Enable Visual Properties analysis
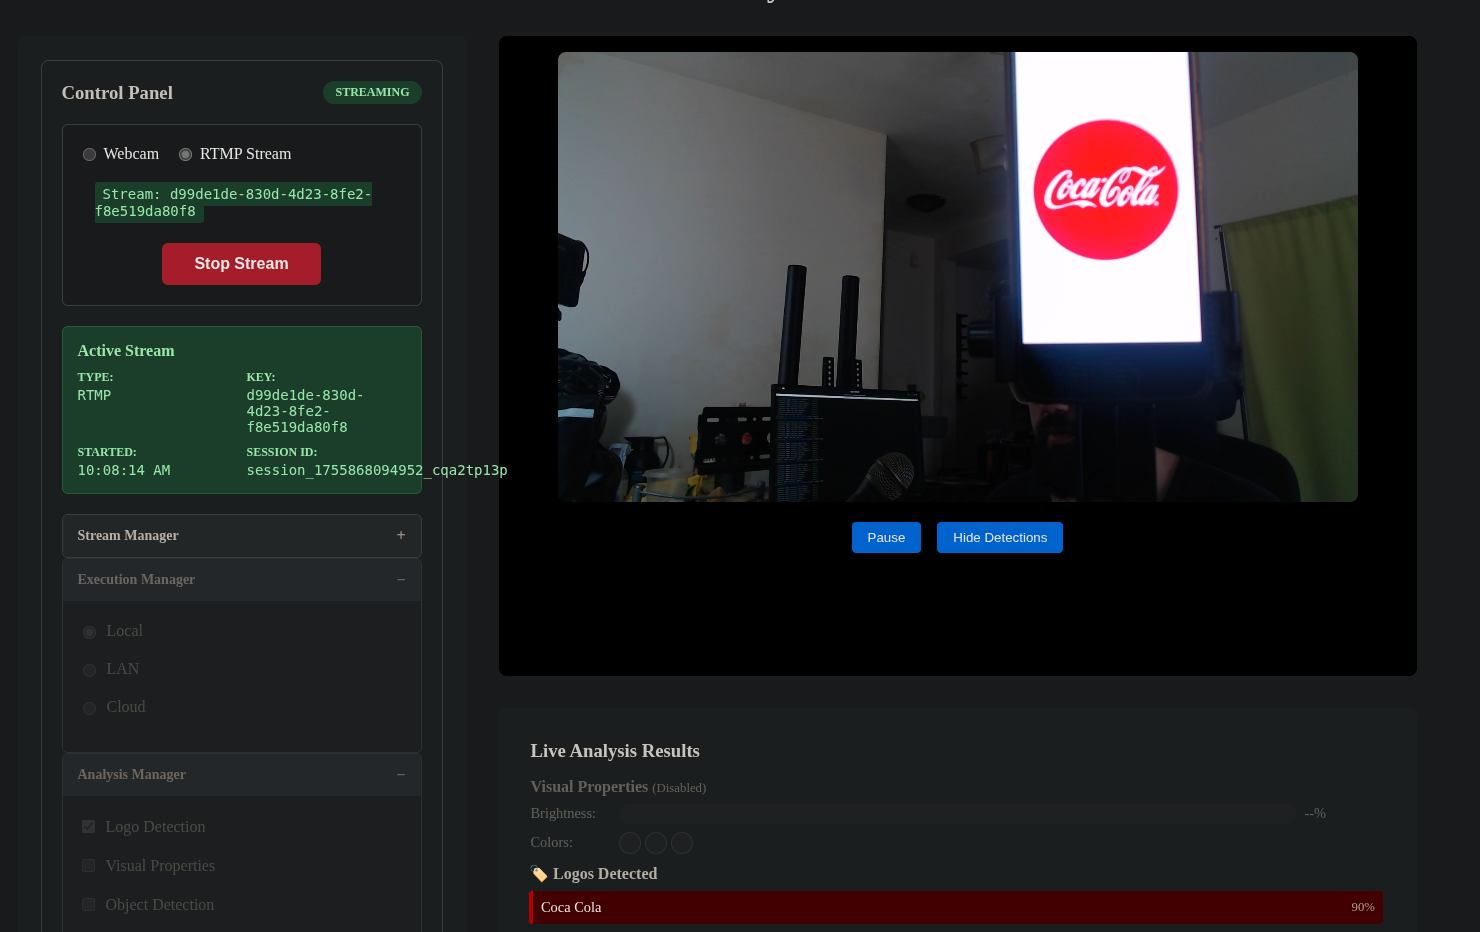The image size is (1480, 932). pos(88,865)
